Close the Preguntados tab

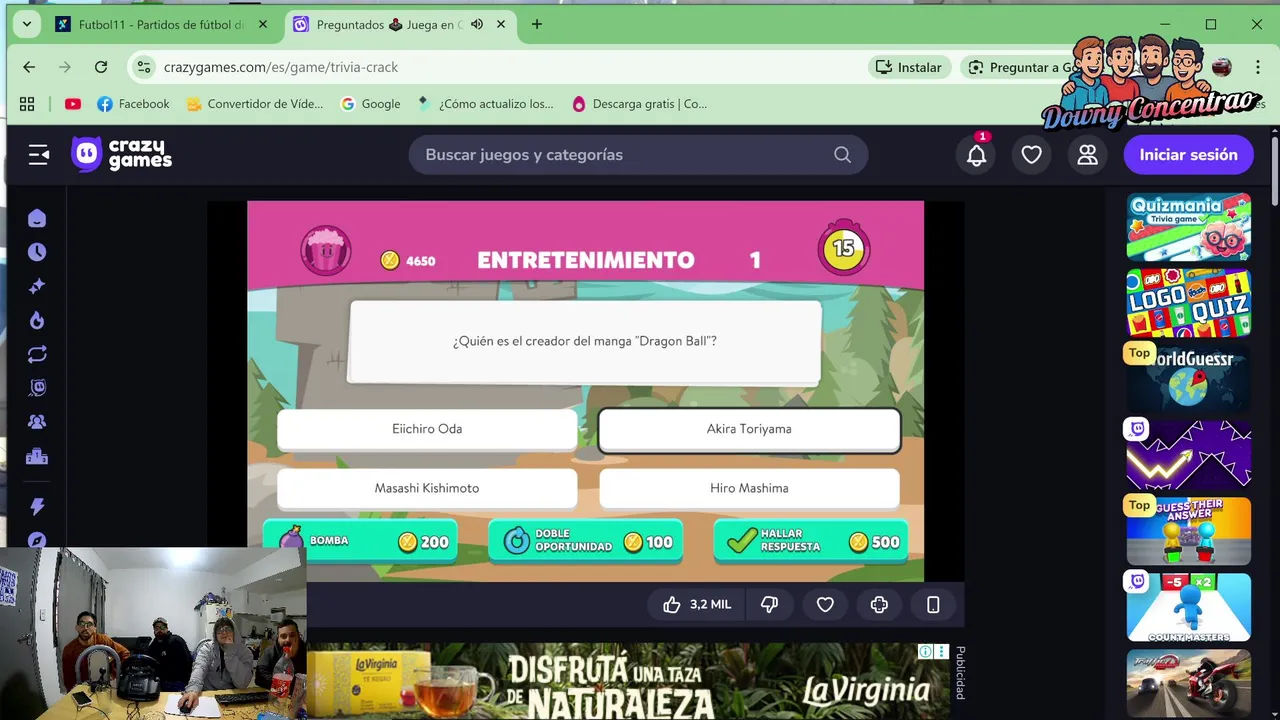click(x=501, y=25)
